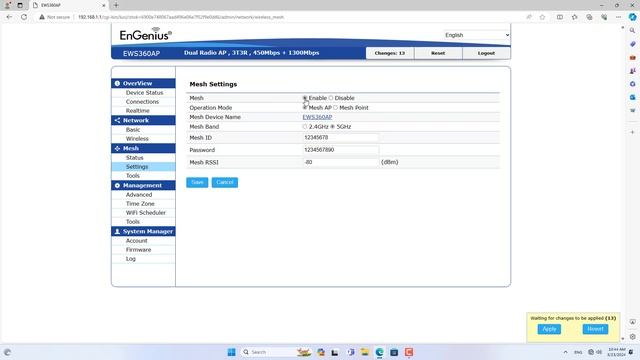Select Mesh Enable radio button

(x=305, y=98)
